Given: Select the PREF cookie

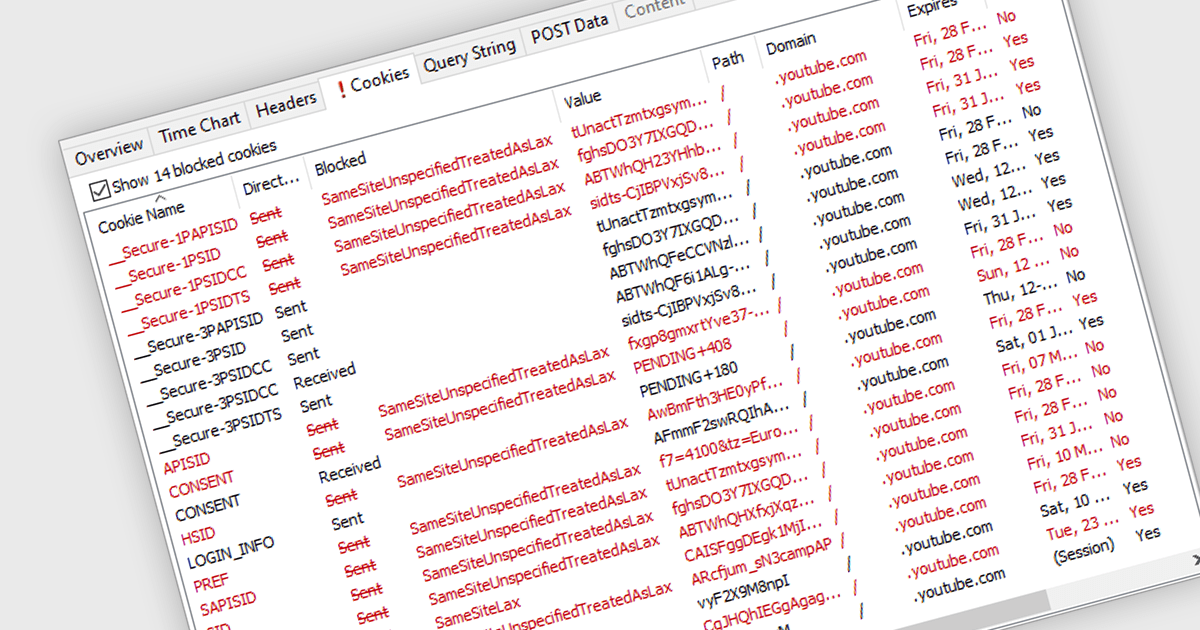Looking at the screenshot, I should pos(211,581).
